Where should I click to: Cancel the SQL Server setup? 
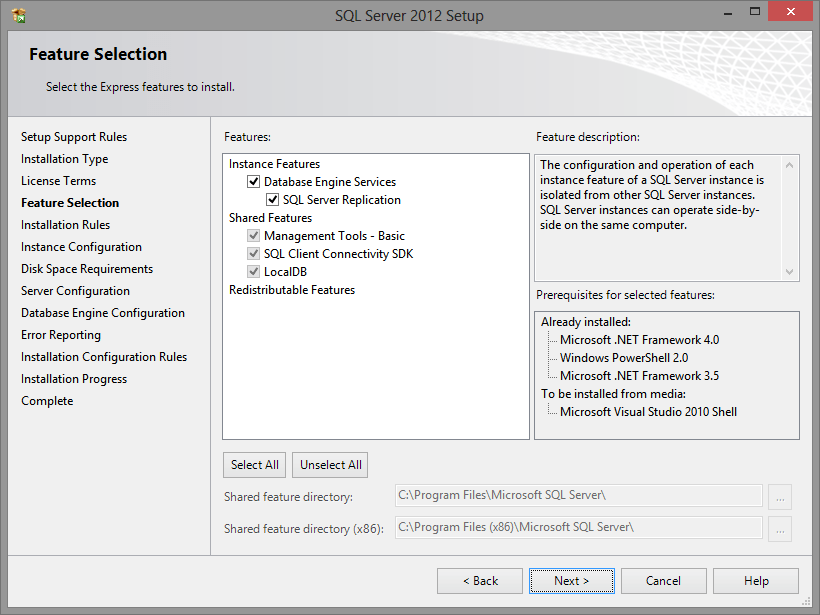pyautogui.click(x=663, y=581)
